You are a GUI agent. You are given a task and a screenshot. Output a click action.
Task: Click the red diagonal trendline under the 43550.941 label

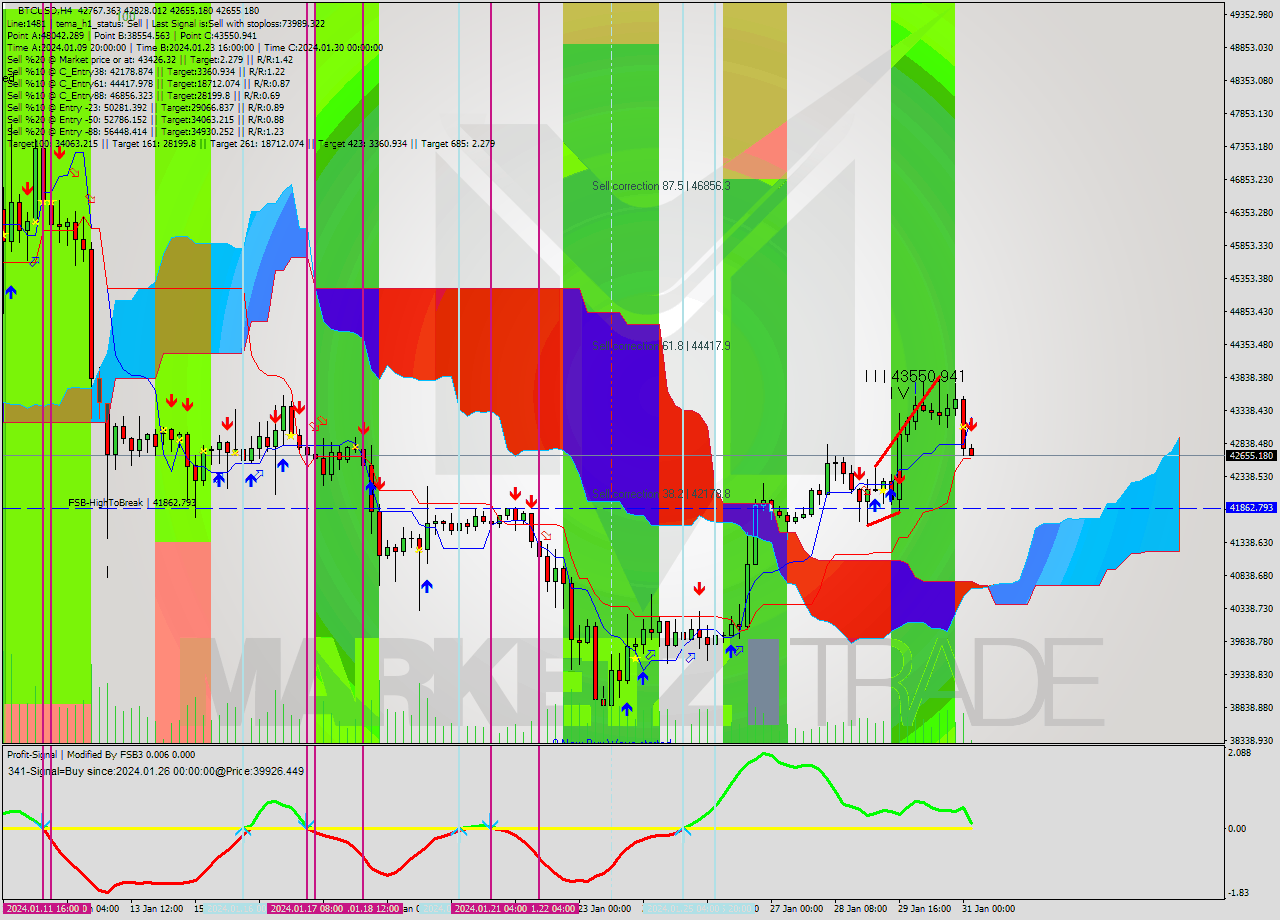[x=906, y=422]
